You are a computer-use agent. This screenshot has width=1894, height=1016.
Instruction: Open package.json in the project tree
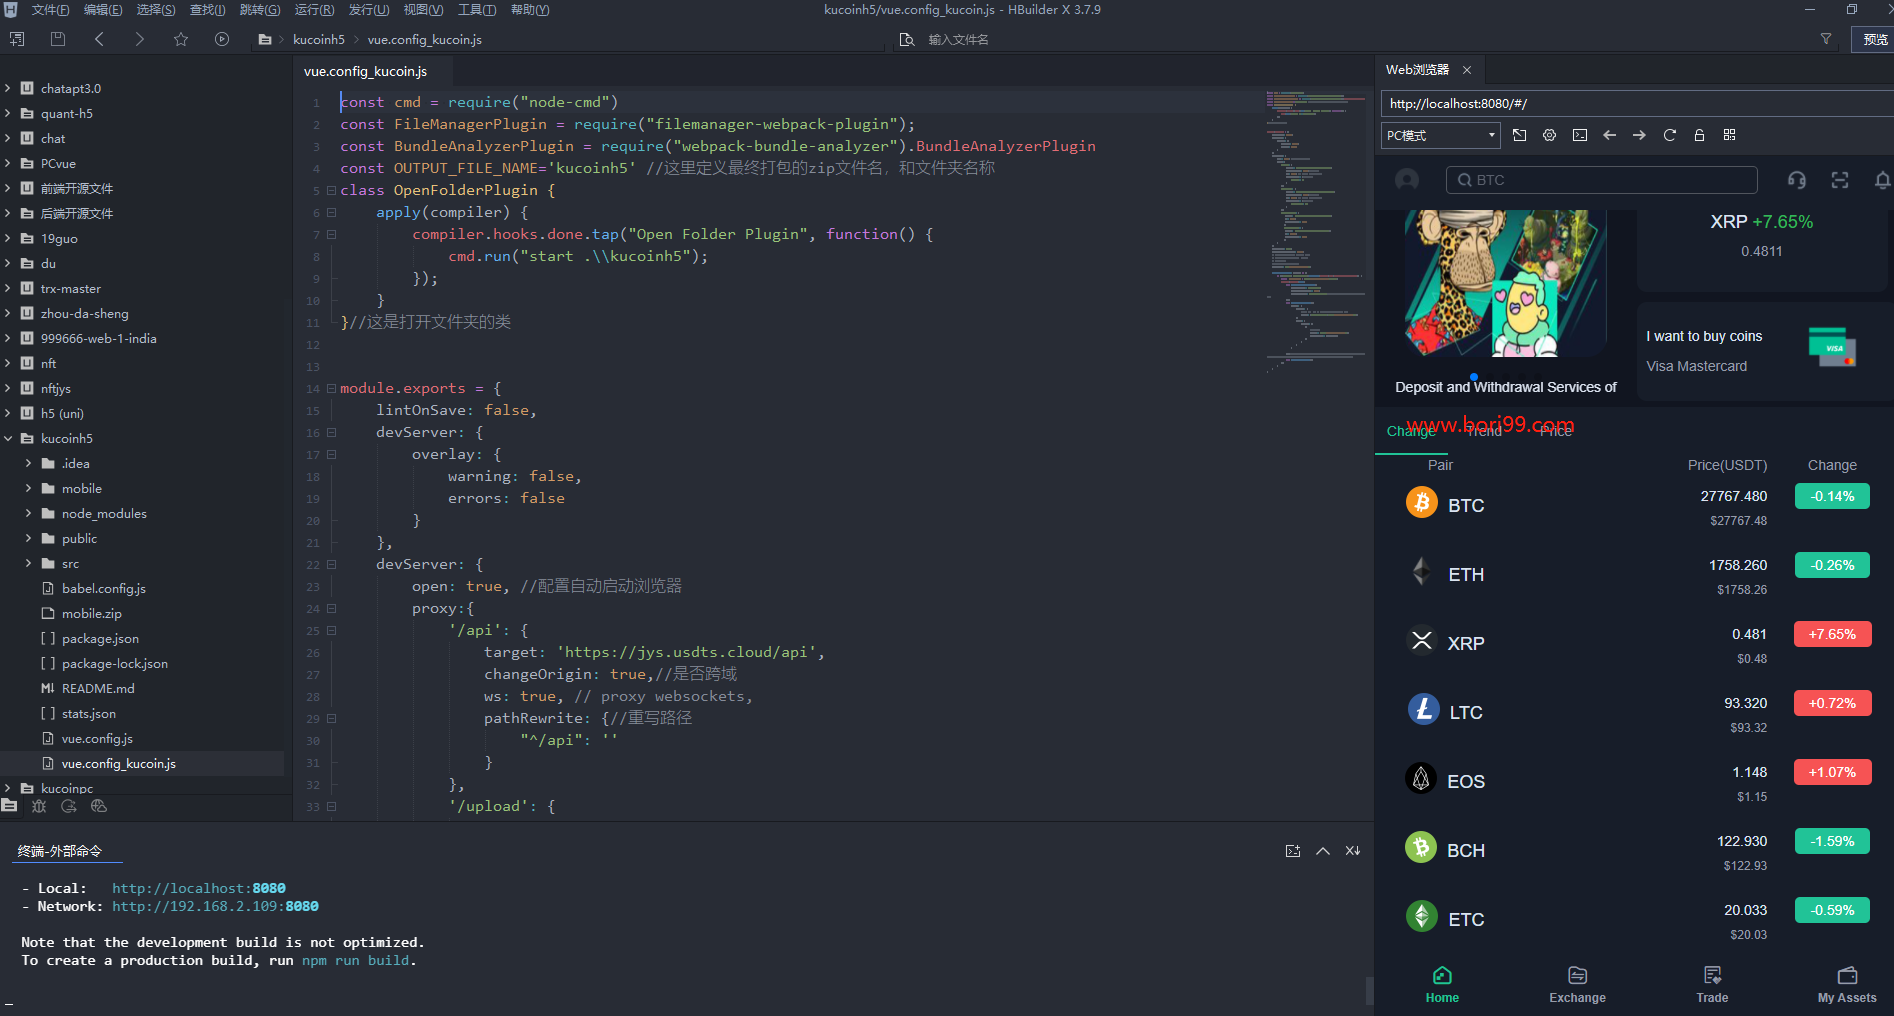(100, 638)
